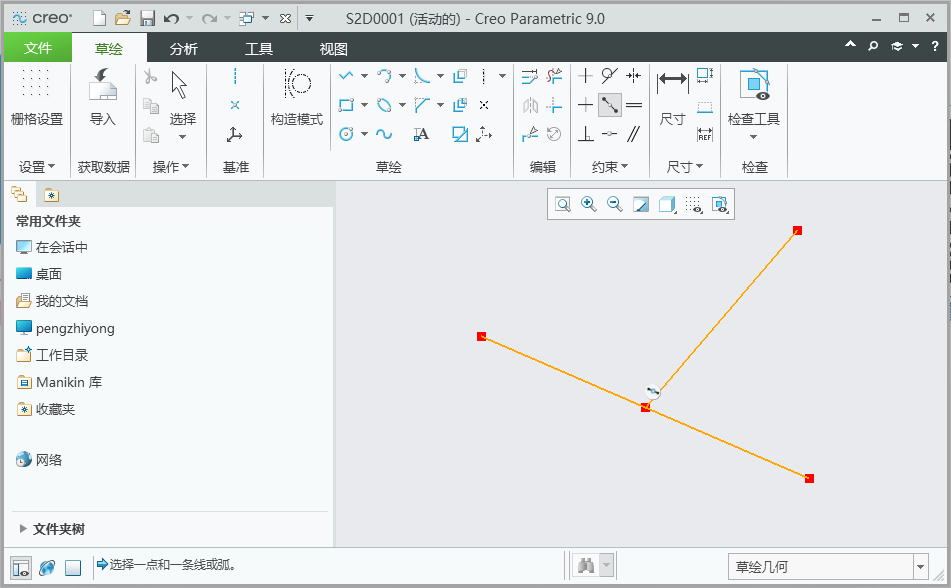Screen dimensions: 951x588
Task: Open the 检查工具 inspect tools button
Action: tap(754, 104)
